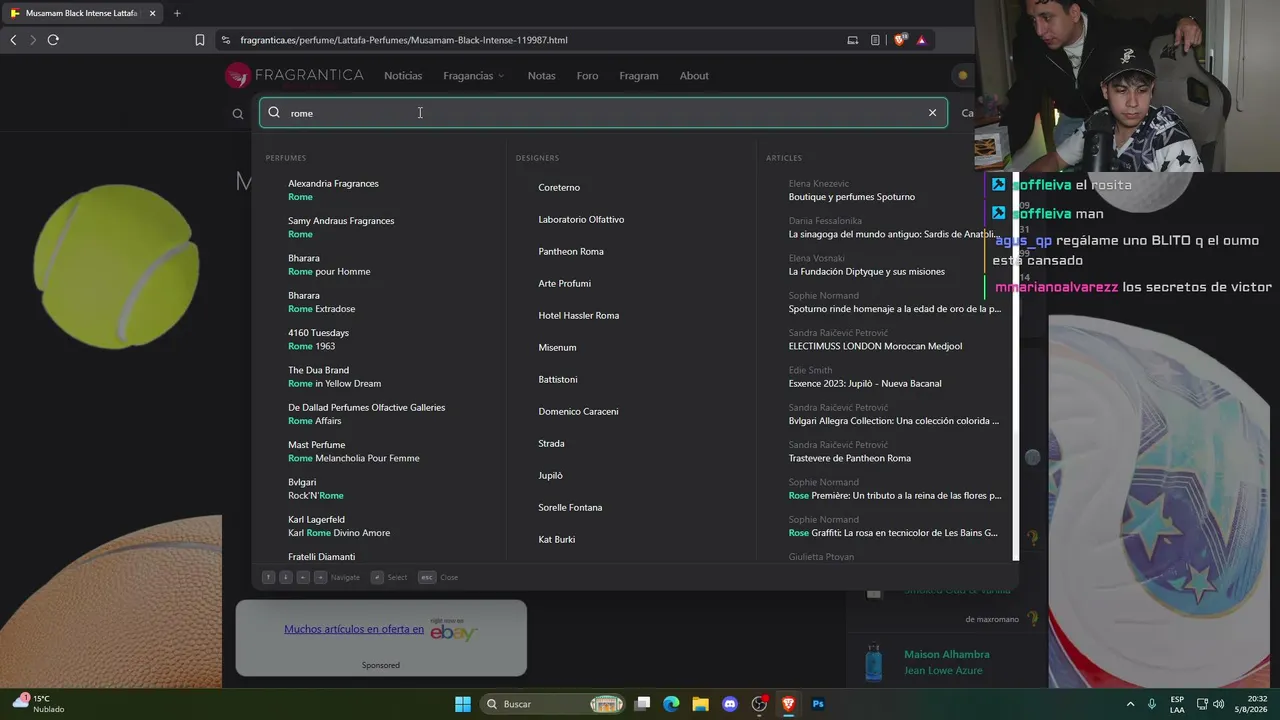The height and width of the screenshot is (720, 1280).
Task: Click the microphone tray icon
Action: point(1152,704)
